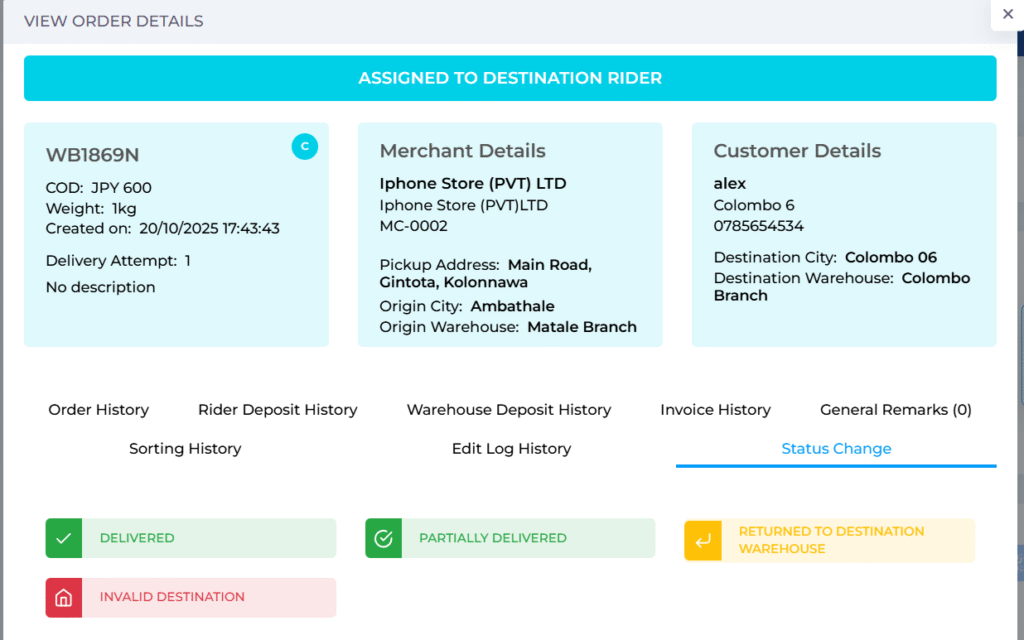This screenshot has width=1024, height=640.
Task: Set status to Partially Delivered
Action: (x=527, y=538)
